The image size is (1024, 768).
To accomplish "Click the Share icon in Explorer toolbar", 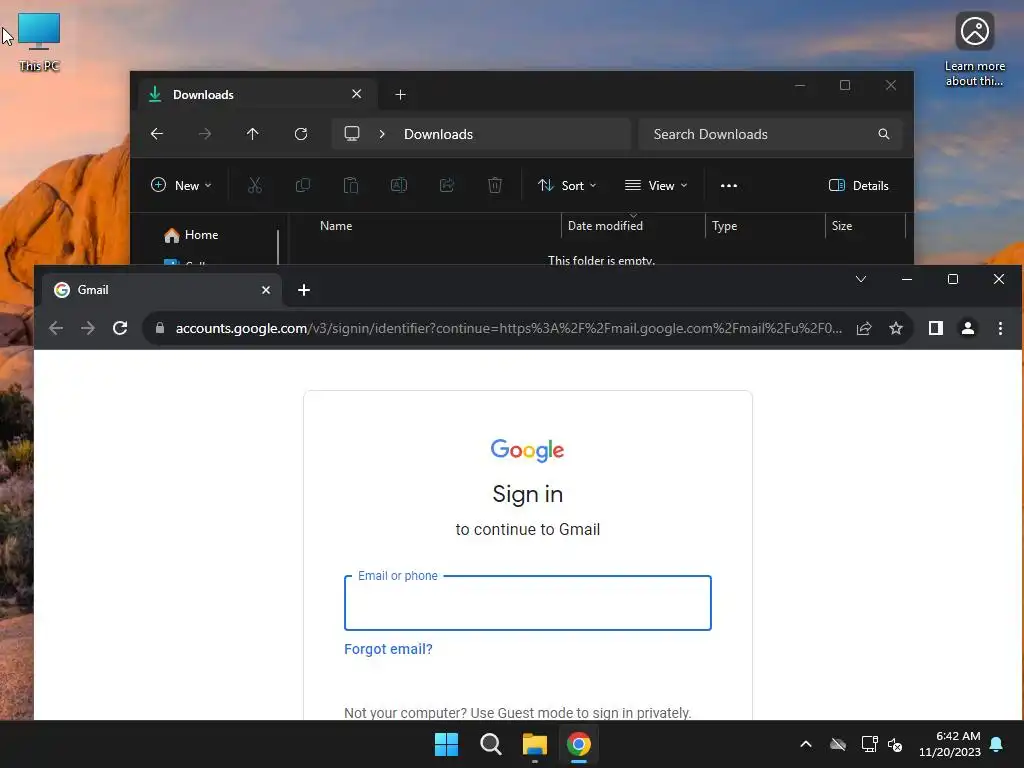I will point(447,185).
